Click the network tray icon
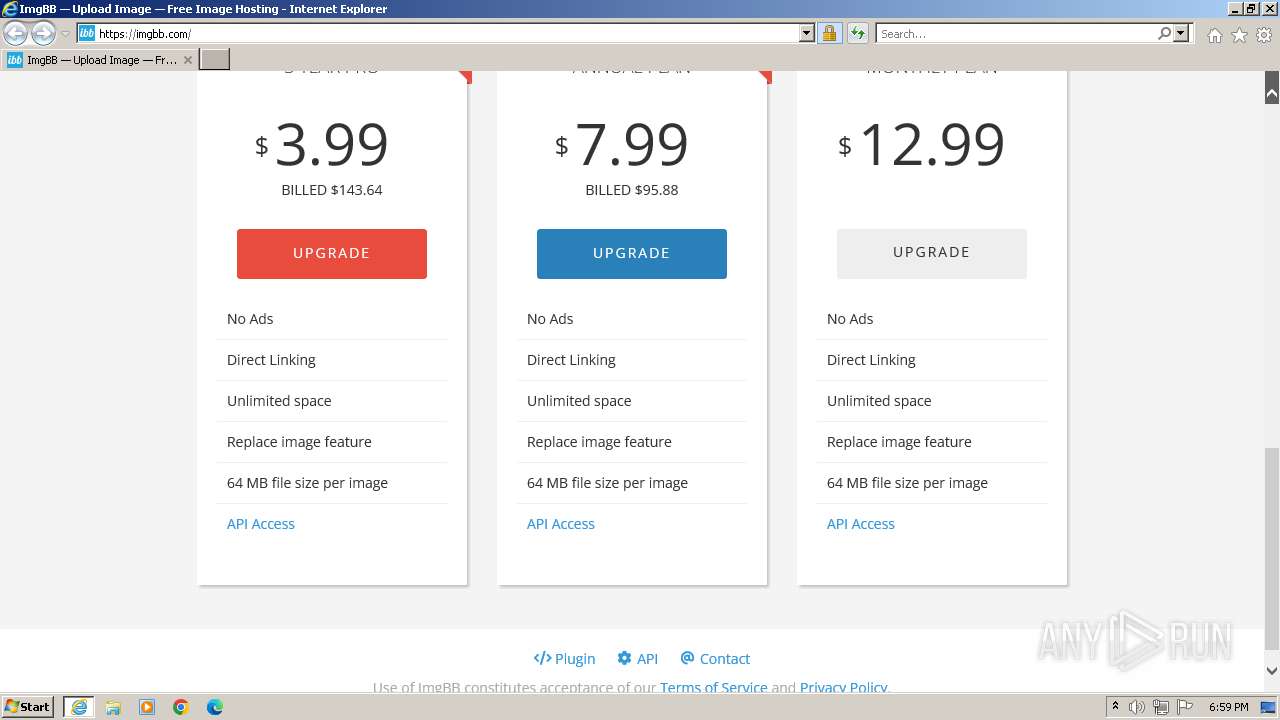The height and width of the screenshot is (720, 1280). (1161, 707)
